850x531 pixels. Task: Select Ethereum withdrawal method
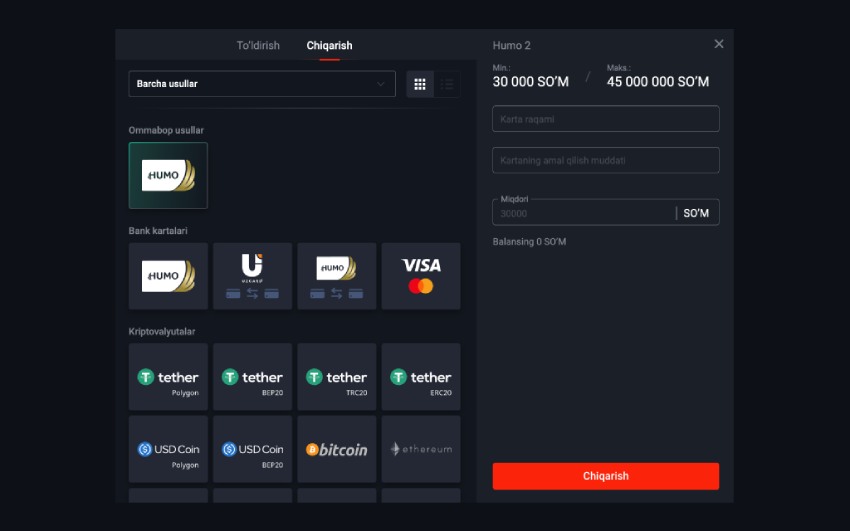click(421, 449)
